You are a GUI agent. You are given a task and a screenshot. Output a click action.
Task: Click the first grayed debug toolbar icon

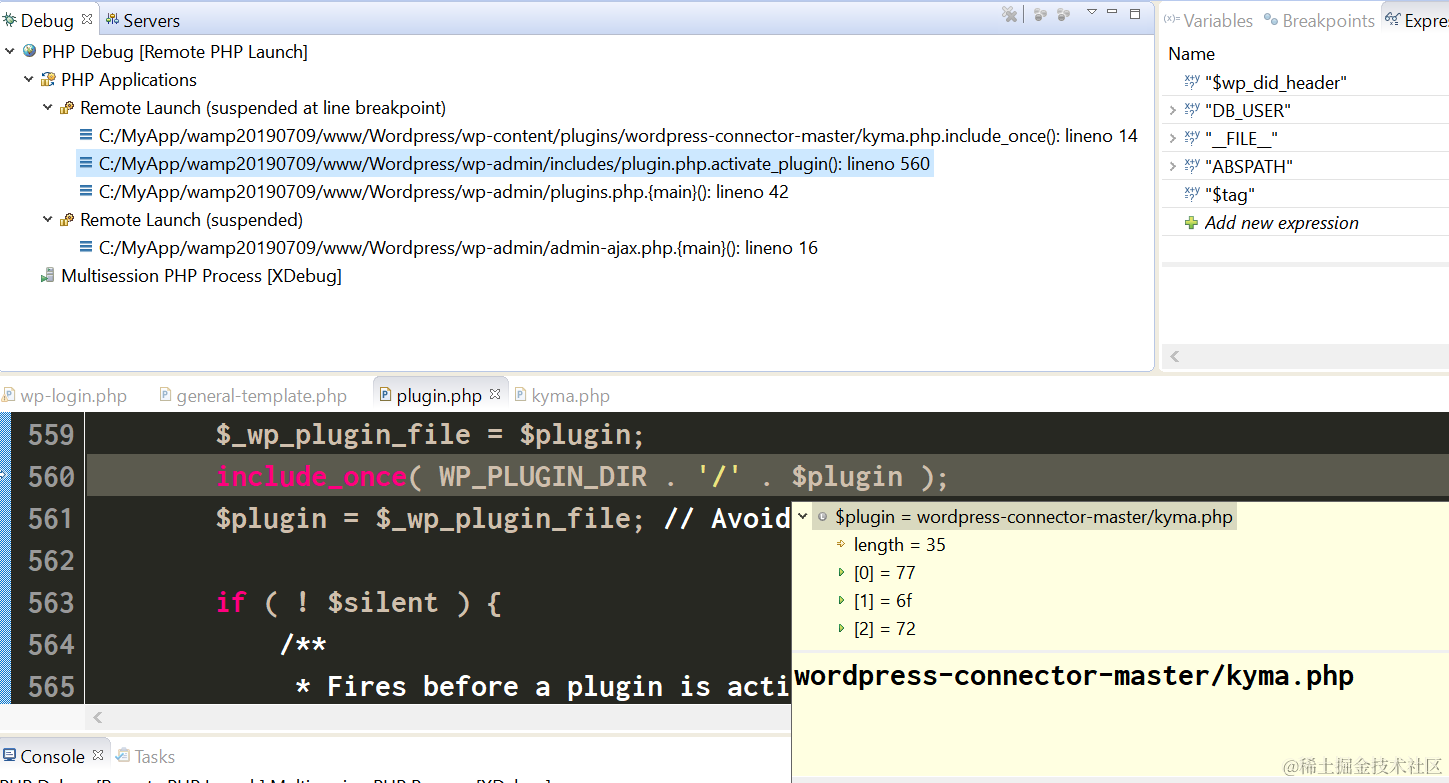1040,14
